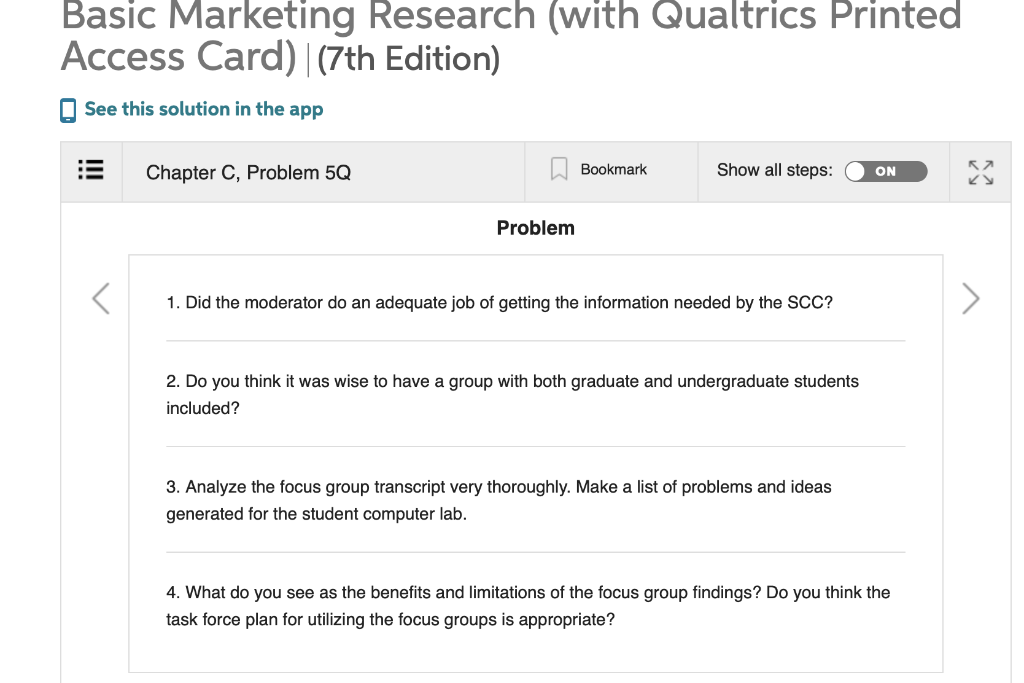Viewport: 1024px width, 683px height.
Task: Click question 3 about the focus group transcript
Action: click(x=499, y=500)
